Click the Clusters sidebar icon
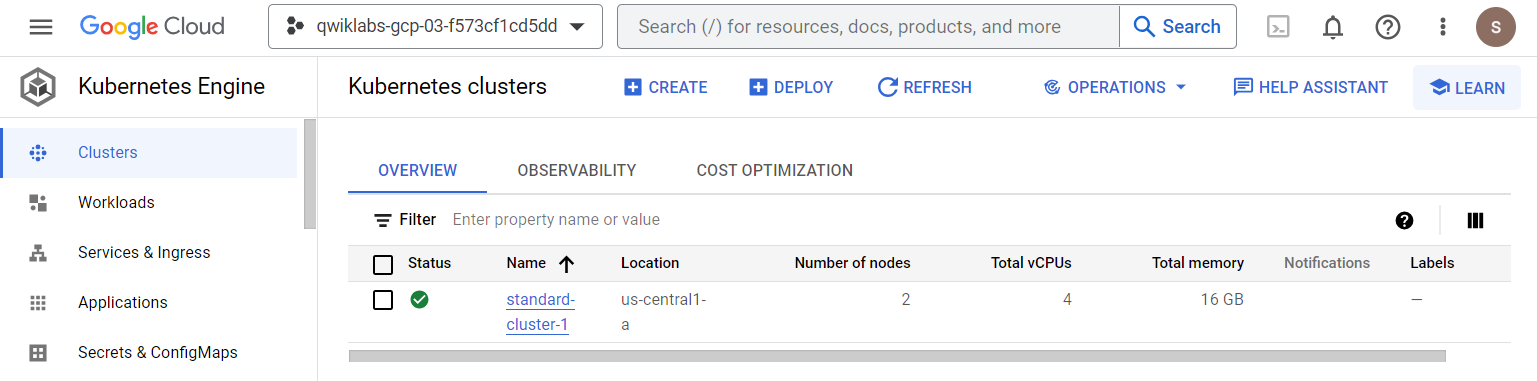 38,153
